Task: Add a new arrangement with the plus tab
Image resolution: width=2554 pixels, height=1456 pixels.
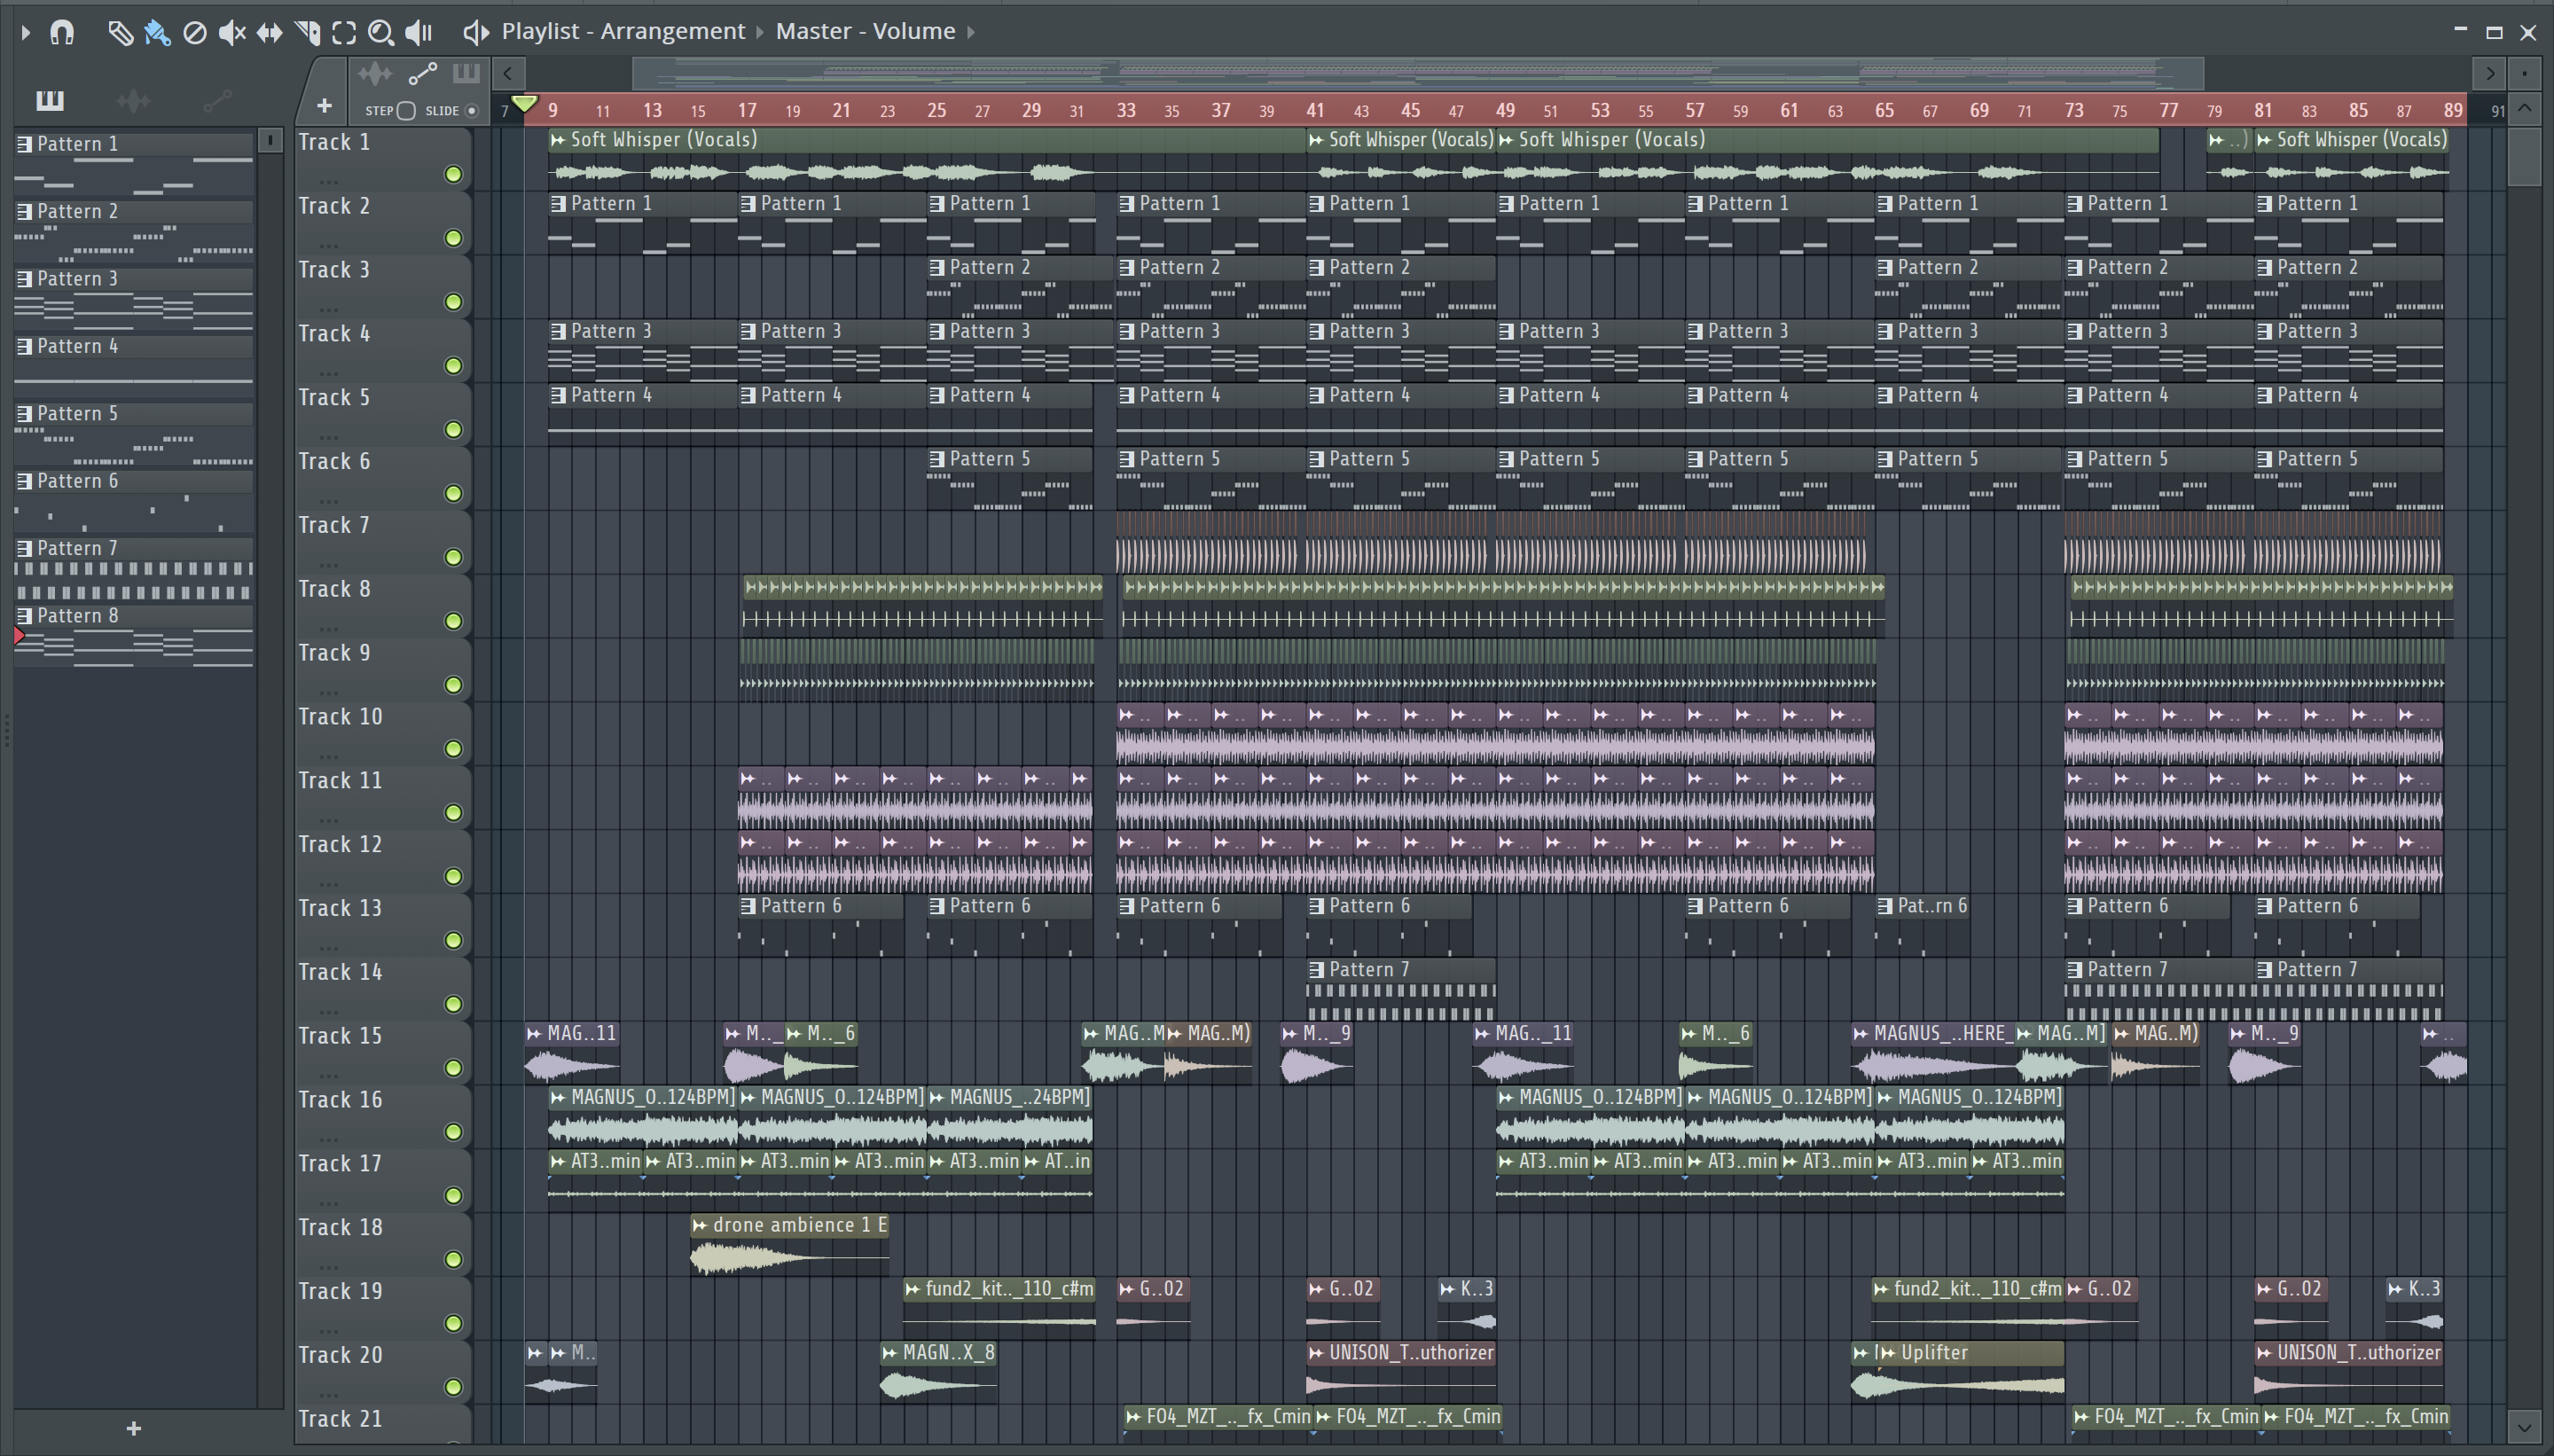Action: [324, 105]
